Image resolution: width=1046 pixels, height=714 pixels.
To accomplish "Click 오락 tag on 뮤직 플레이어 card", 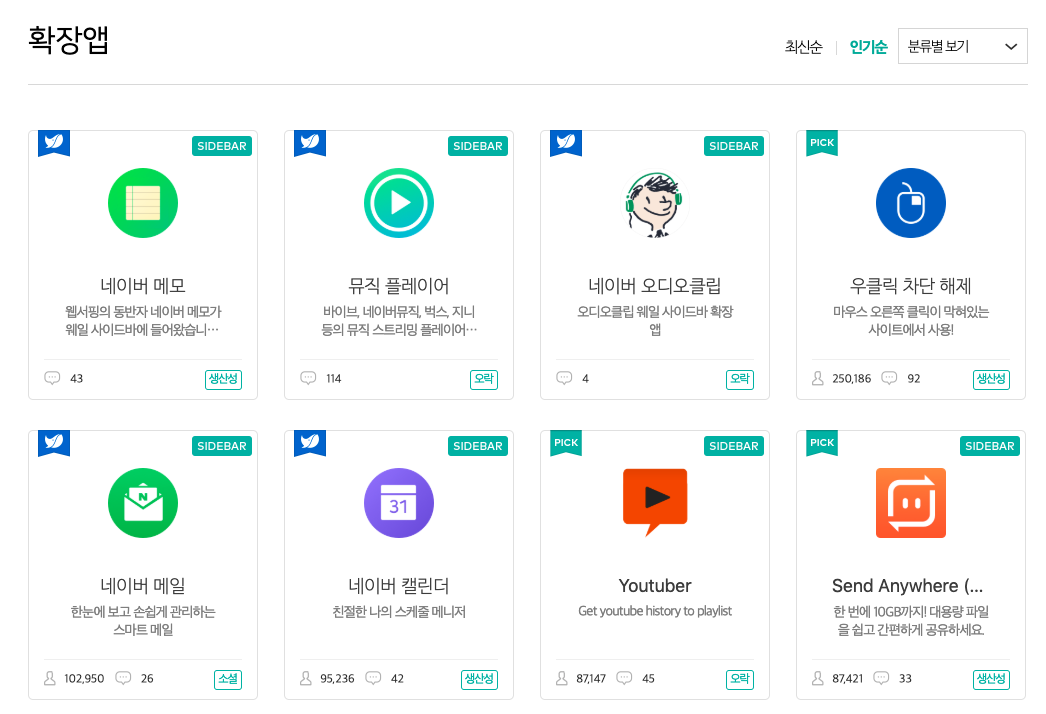I will pyautogui.click(x=484, y=379).
